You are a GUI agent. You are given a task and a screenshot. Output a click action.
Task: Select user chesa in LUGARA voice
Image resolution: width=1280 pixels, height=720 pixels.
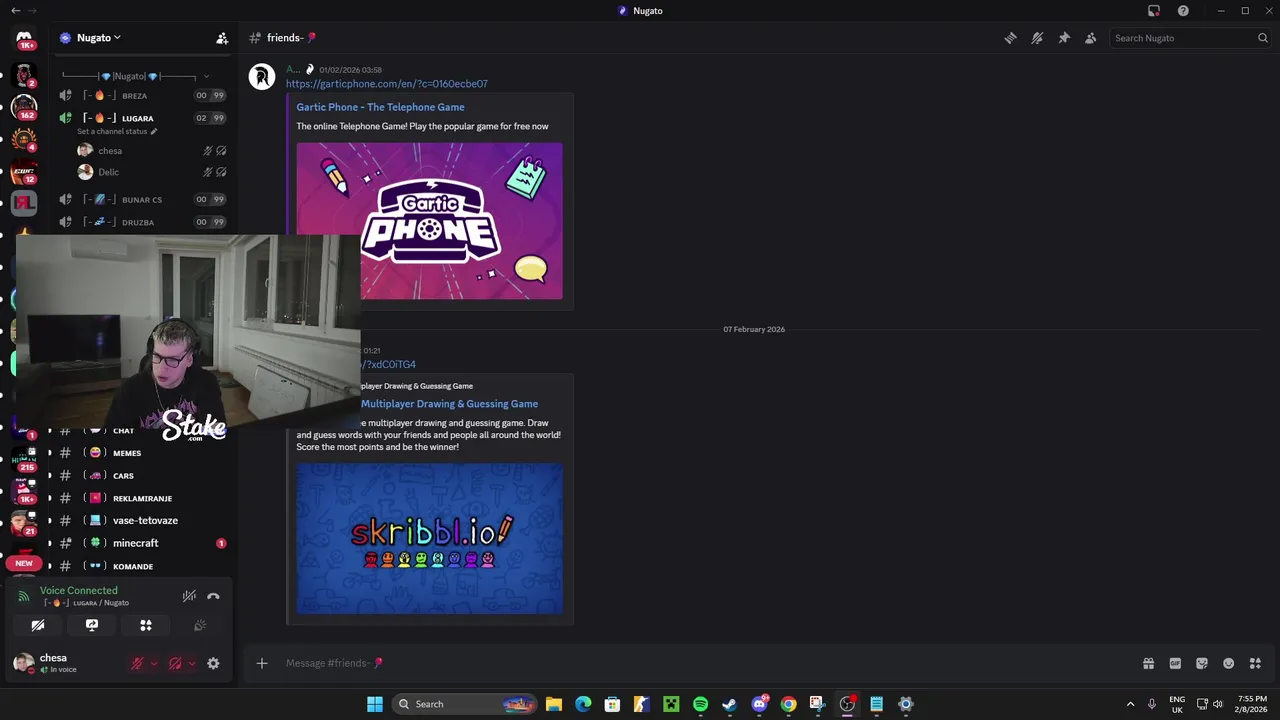(x=150, y=151)
